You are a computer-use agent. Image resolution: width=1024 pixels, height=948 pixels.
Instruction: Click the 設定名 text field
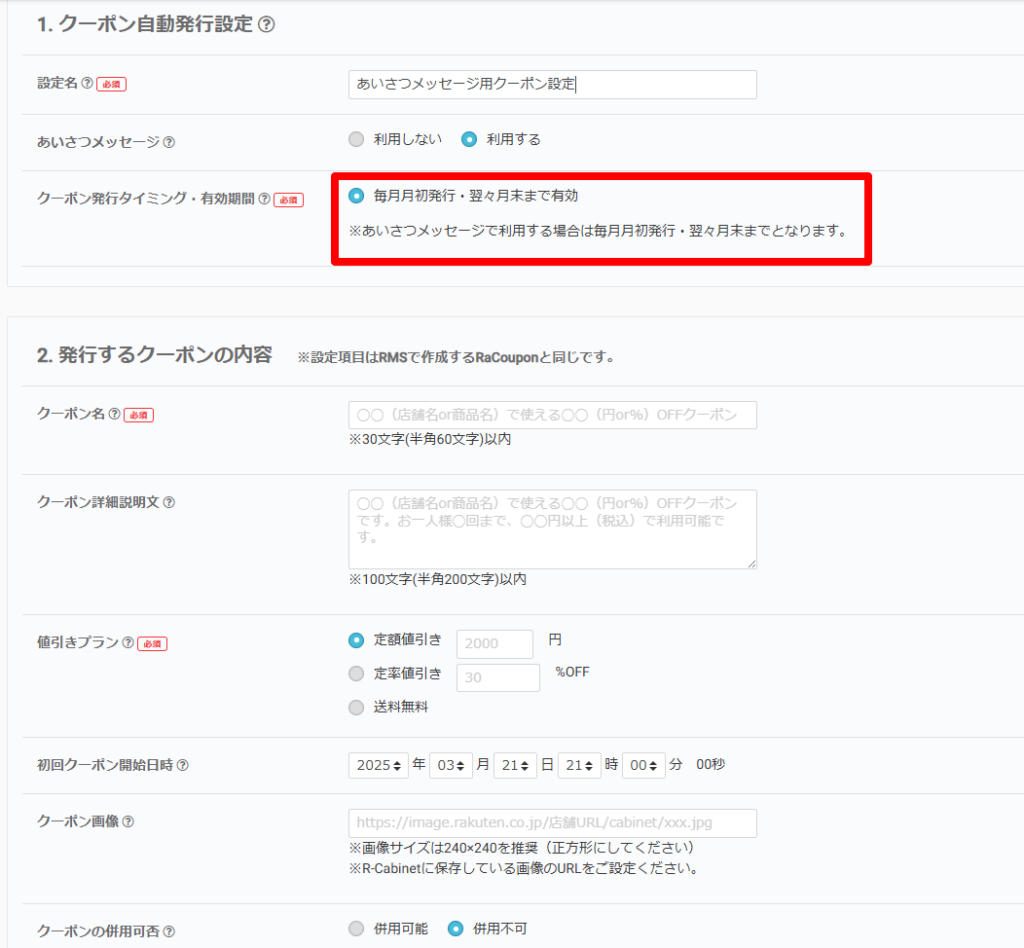tap(552, 84)
